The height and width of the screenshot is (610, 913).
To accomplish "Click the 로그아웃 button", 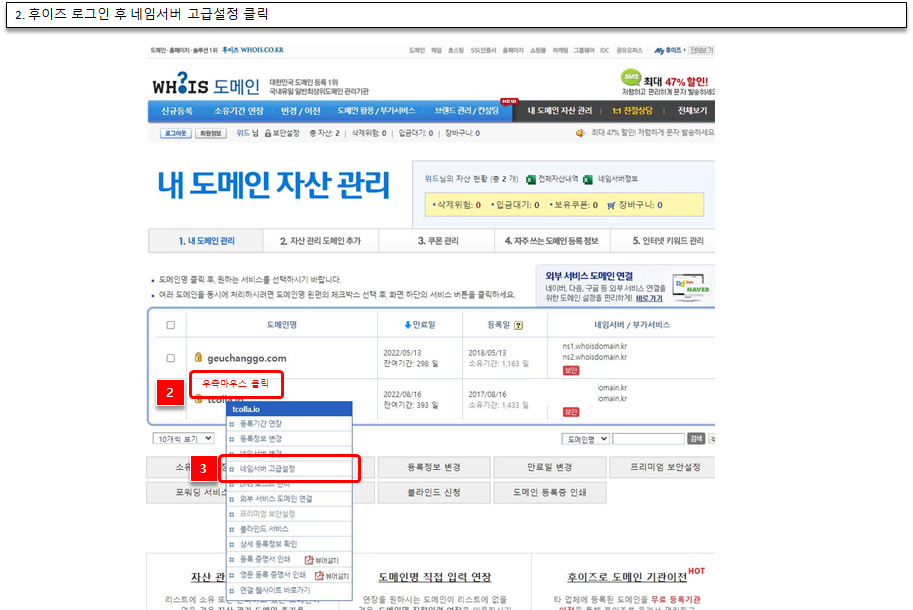I will point(175,133).
